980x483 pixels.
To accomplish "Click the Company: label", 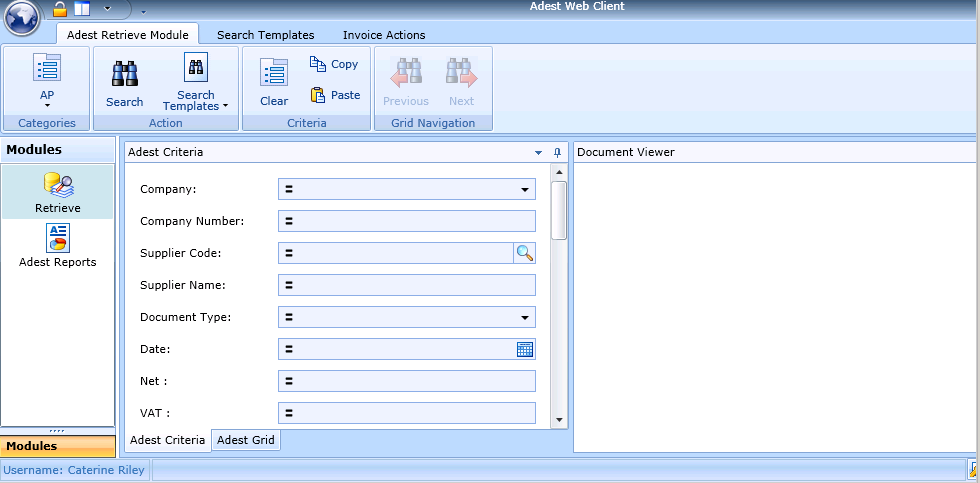I will tap(168, 189).
